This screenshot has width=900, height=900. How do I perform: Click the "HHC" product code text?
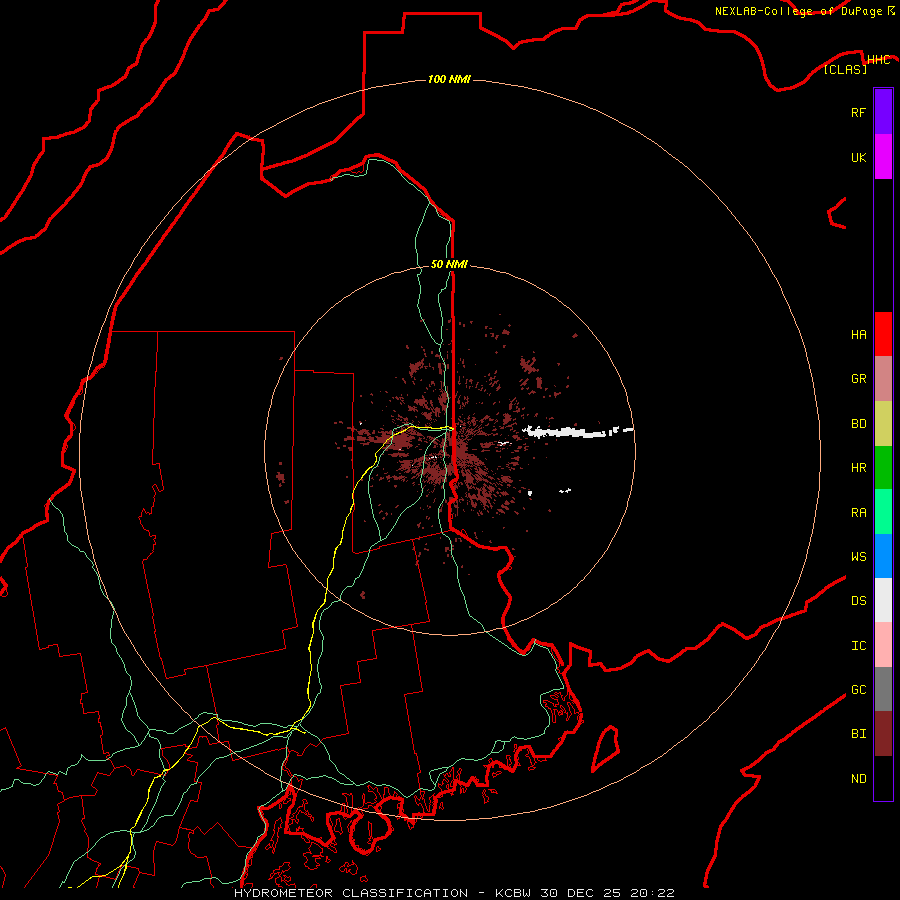[878, 60]
